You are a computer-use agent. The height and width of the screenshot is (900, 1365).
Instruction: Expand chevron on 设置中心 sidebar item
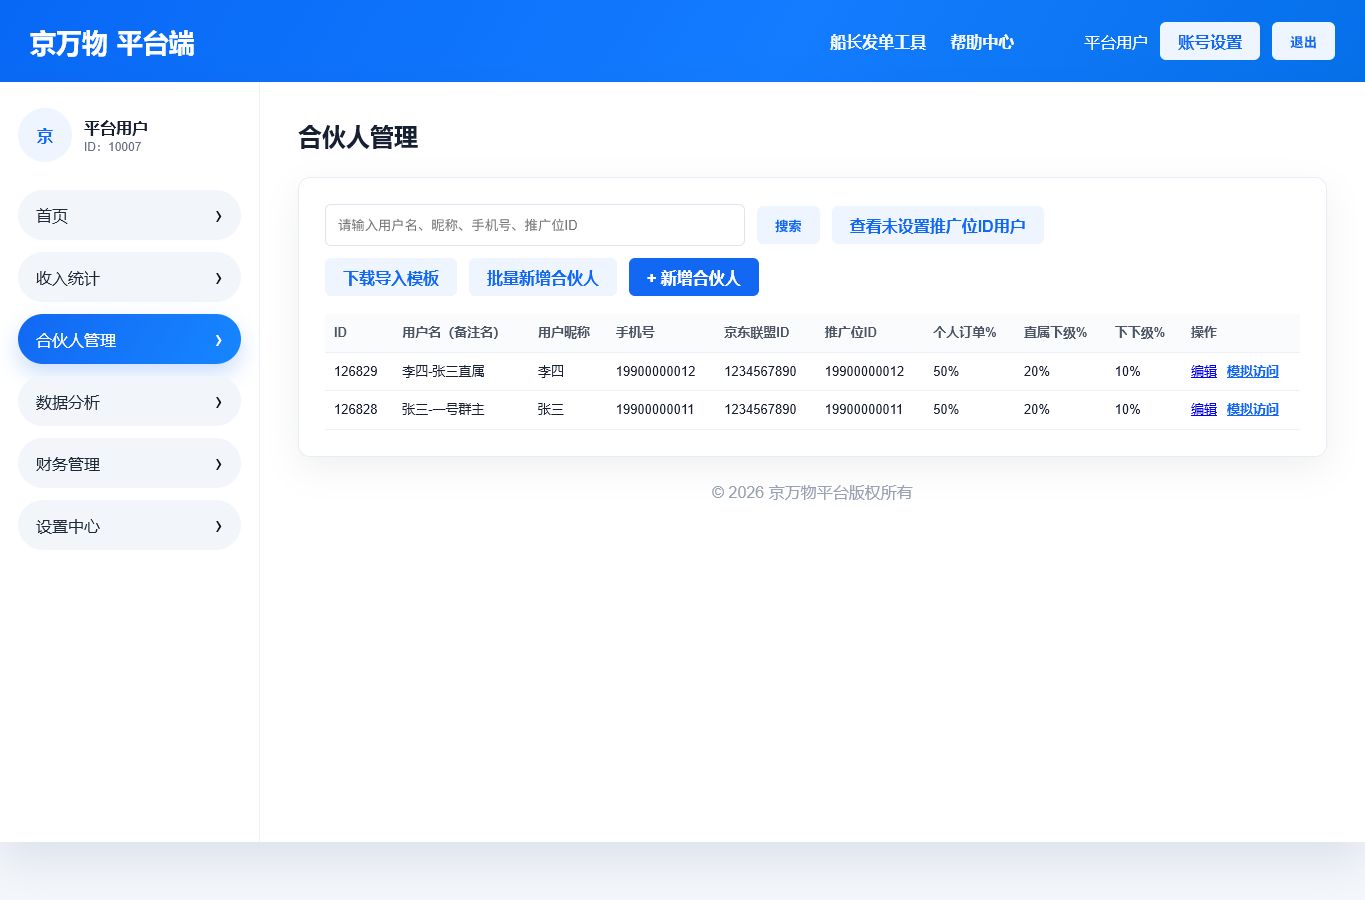click(218, 526)
